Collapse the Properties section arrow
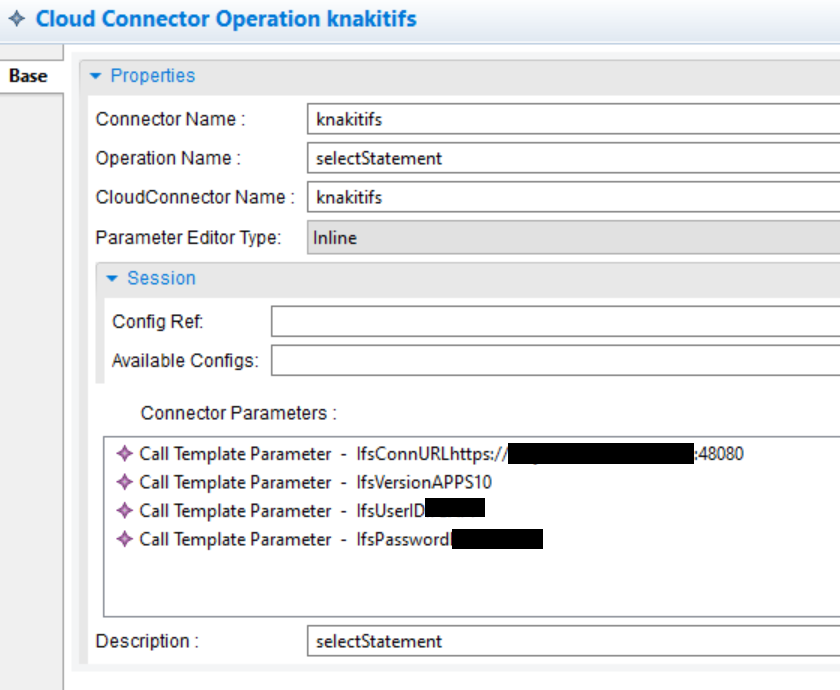Image resolution: width=840 pixels, height=690 pixels. (96, 76)
